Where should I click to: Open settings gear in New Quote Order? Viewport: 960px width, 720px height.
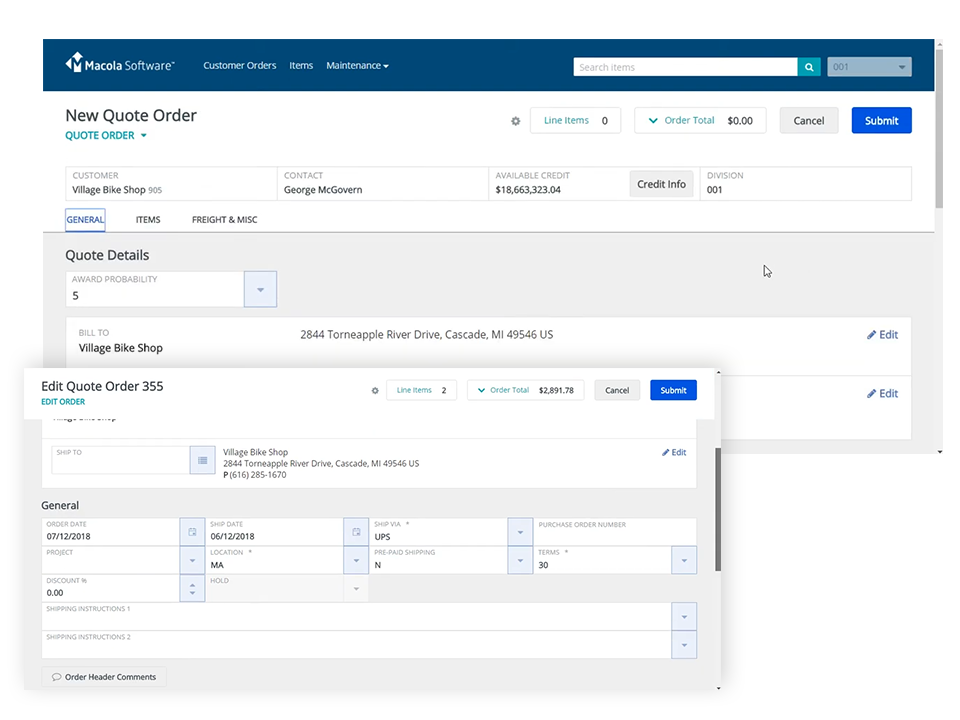coord(516,121)
